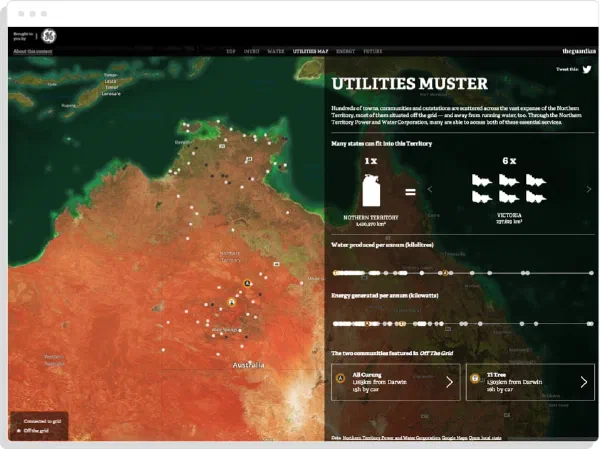Select map marker A near Ali Curung
600x449 pixels.
[x=248, y=283]
